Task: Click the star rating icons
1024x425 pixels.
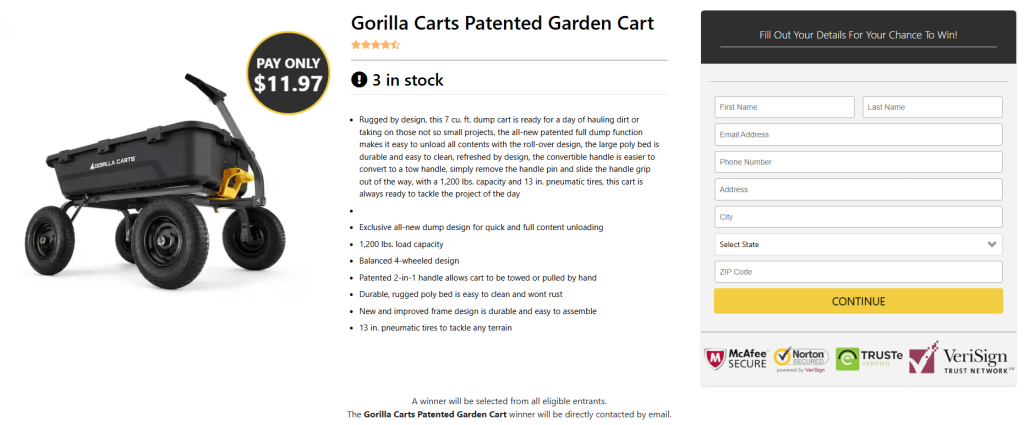Action: pyautogui.click(x=375, y=45)
